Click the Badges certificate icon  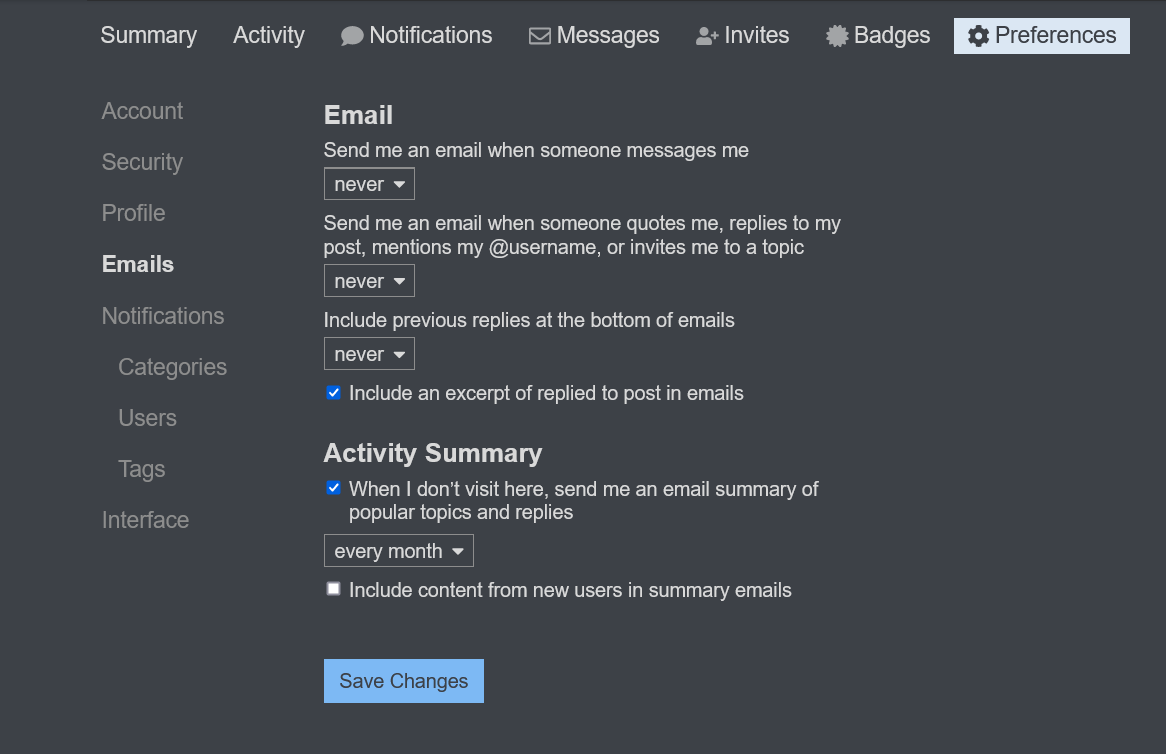(x=837, y=36)
